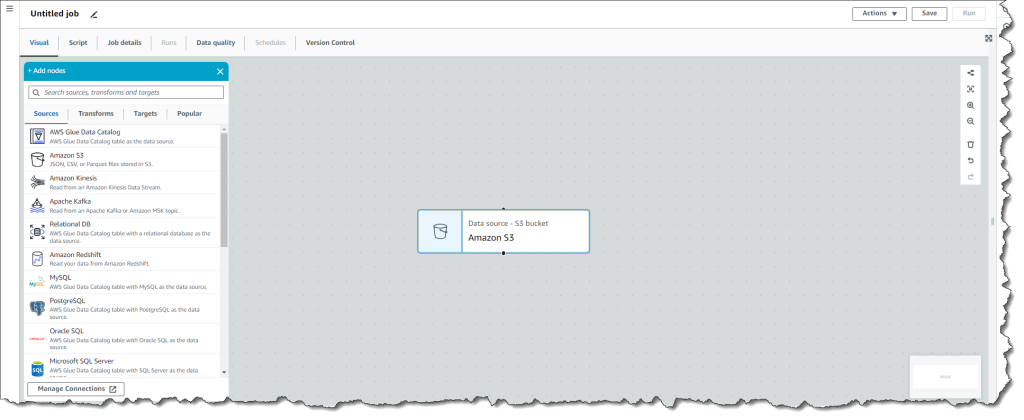
Task: Click the Relational DB source icon
Action: [38, 231]
